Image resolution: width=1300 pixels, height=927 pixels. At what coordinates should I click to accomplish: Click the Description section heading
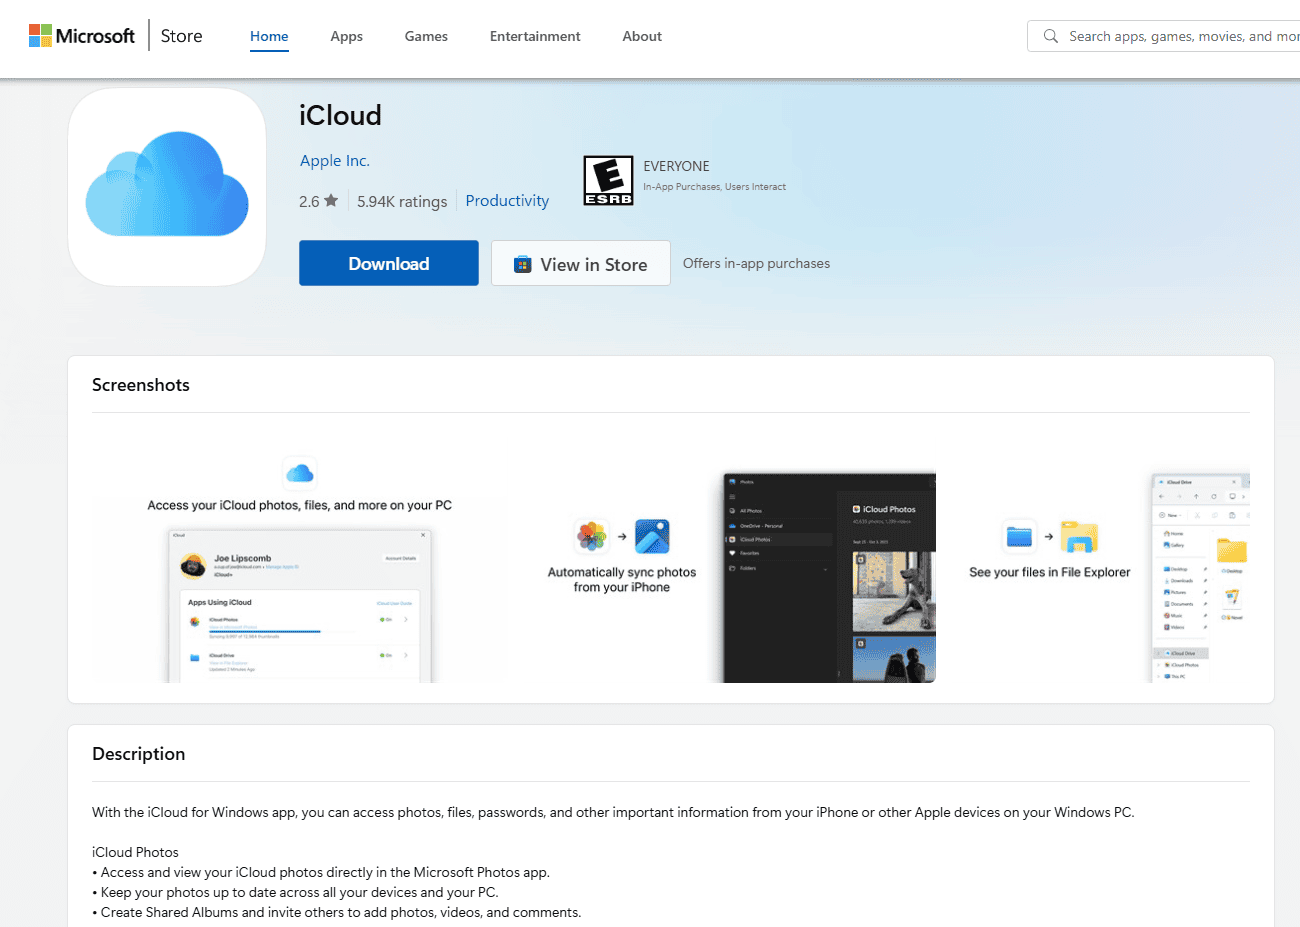(x=139, y=754)
